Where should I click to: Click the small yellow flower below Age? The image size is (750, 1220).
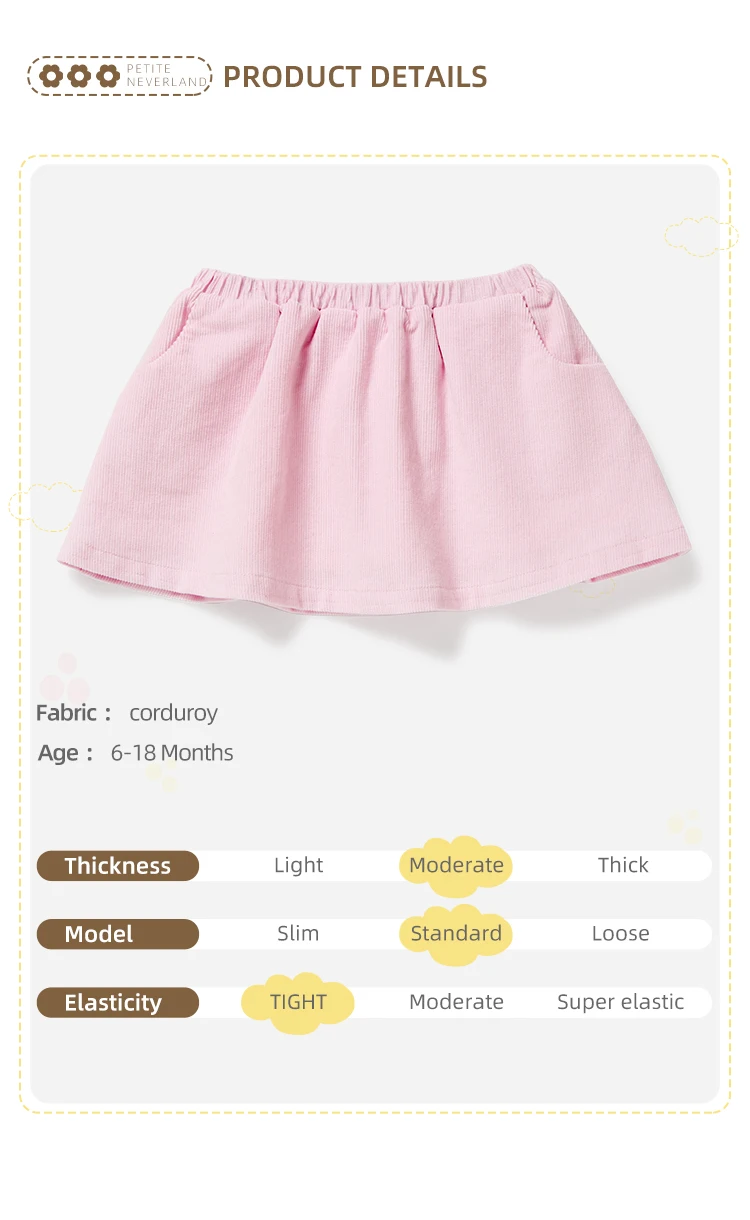pos(162,777)
